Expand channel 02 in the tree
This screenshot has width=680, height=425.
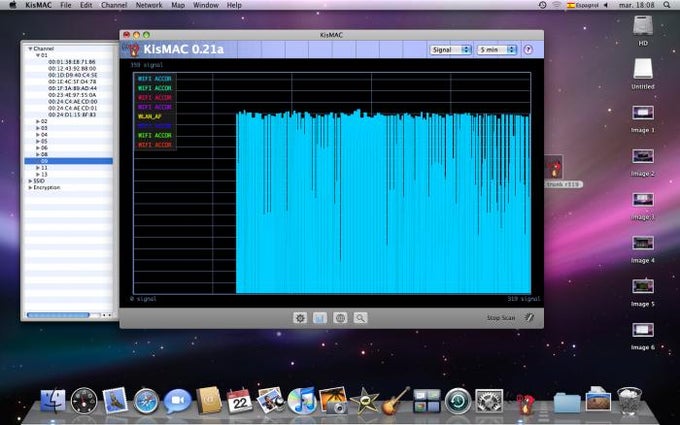(38, 121)
